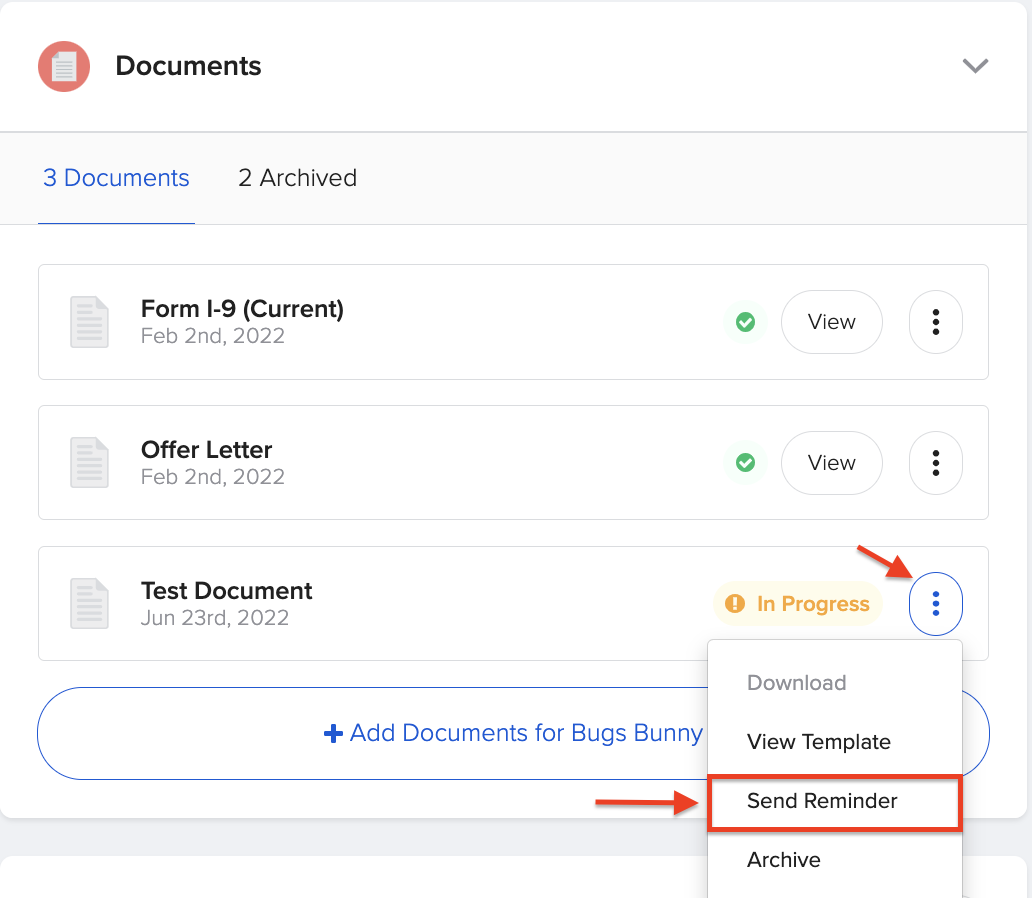Collapse the Documents section with the chevron
Image resolution: width=1032 pixels, height=898 pixels.
(975, 66)
